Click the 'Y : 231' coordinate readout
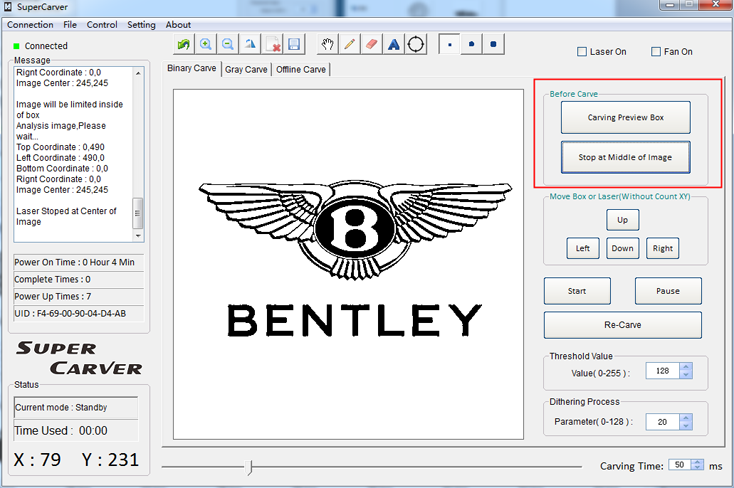The width and height of the screenshot is (734, 488). (x=110, y=460)
